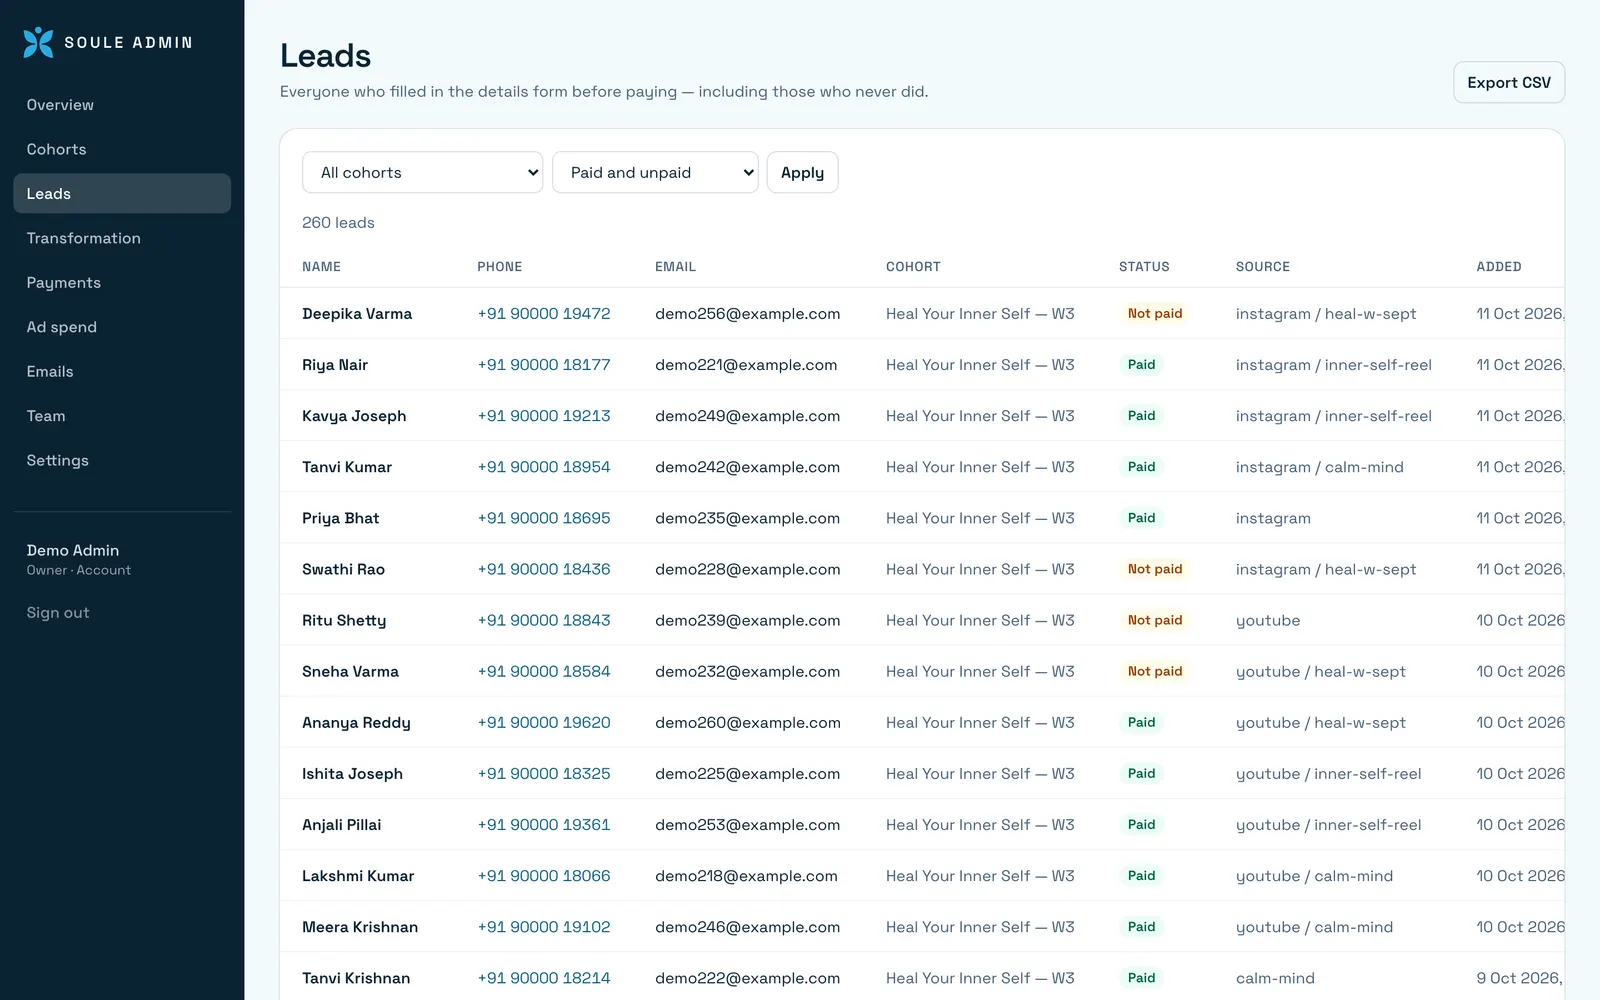The width and height of the screenshot is (1600, 1000).
Task: Click Tanvi Kumar's phone link
Action: [544, 467]
